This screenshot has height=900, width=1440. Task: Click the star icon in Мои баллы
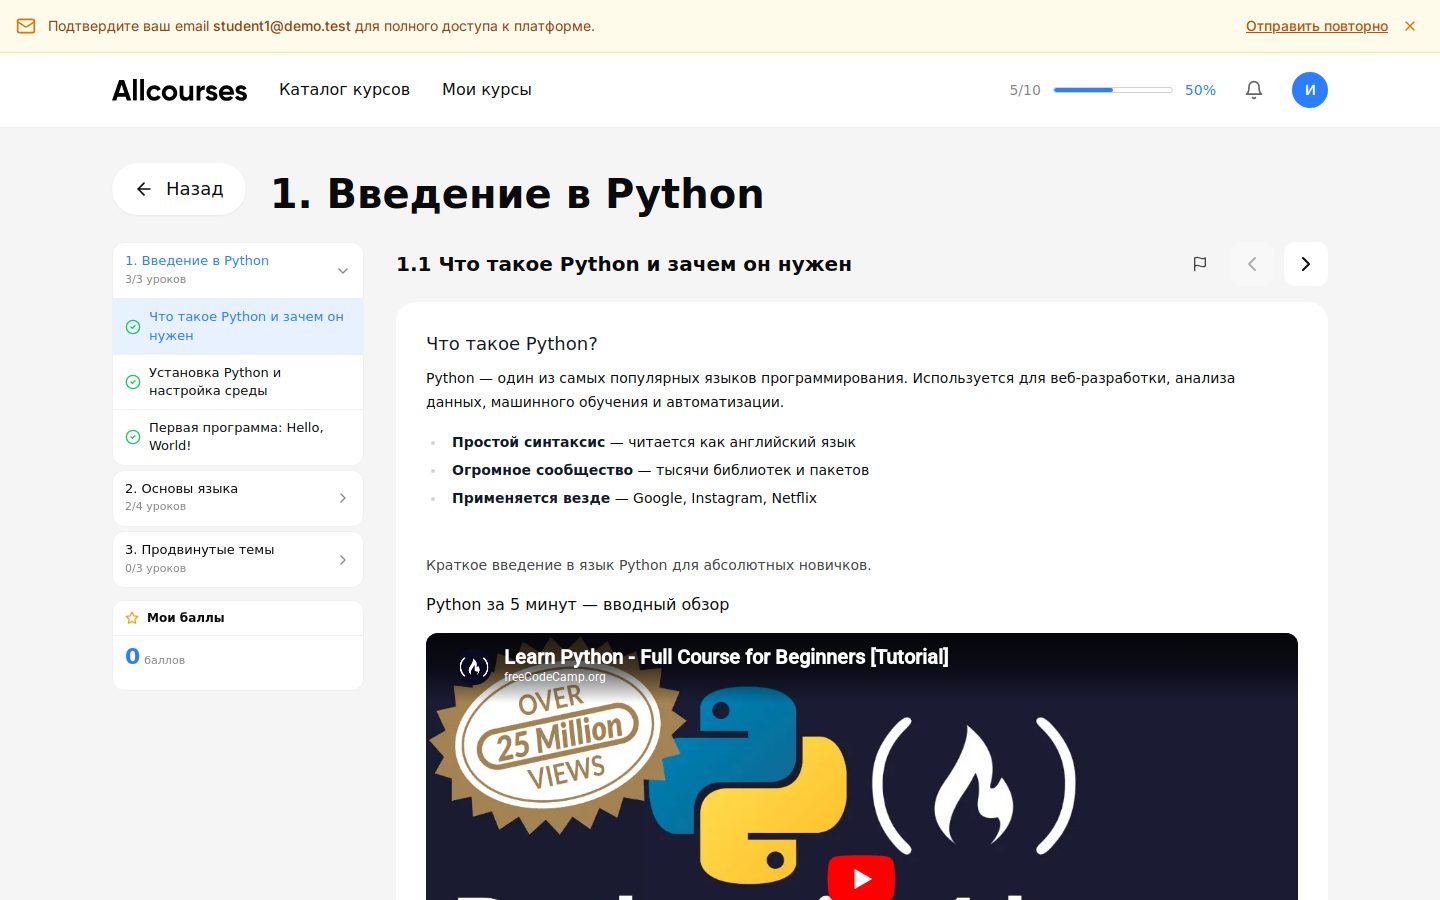[x=132, y=618]
